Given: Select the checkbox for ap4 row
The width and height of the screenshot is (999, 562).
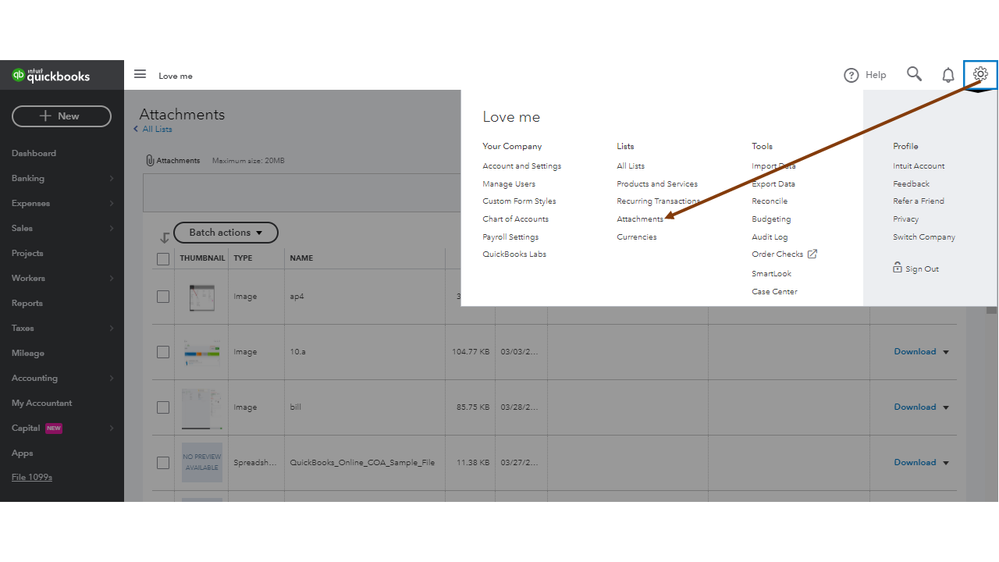Looking at the screenshot, I should pos(163,296).
